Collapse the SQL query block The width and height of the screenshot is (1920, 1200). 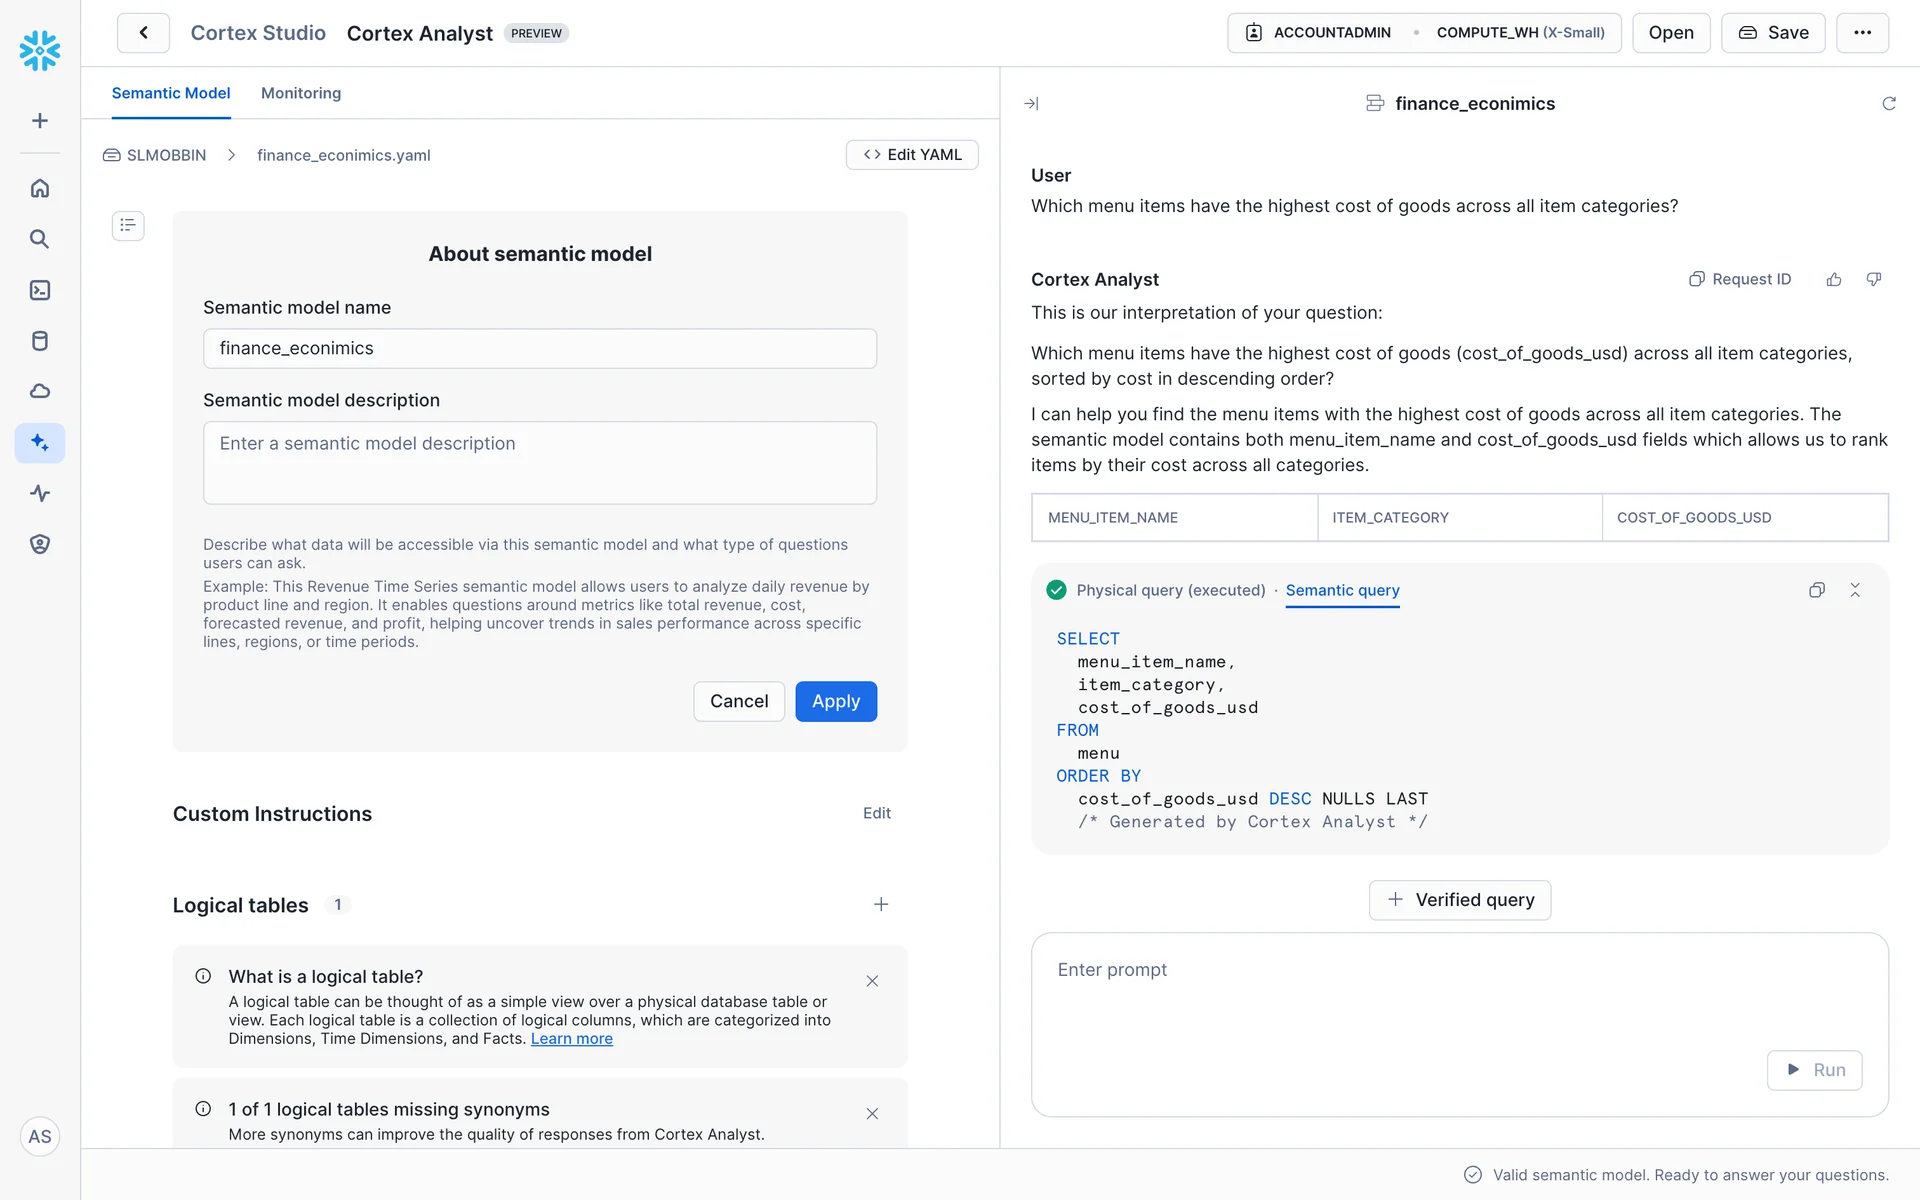(1855, 590)
